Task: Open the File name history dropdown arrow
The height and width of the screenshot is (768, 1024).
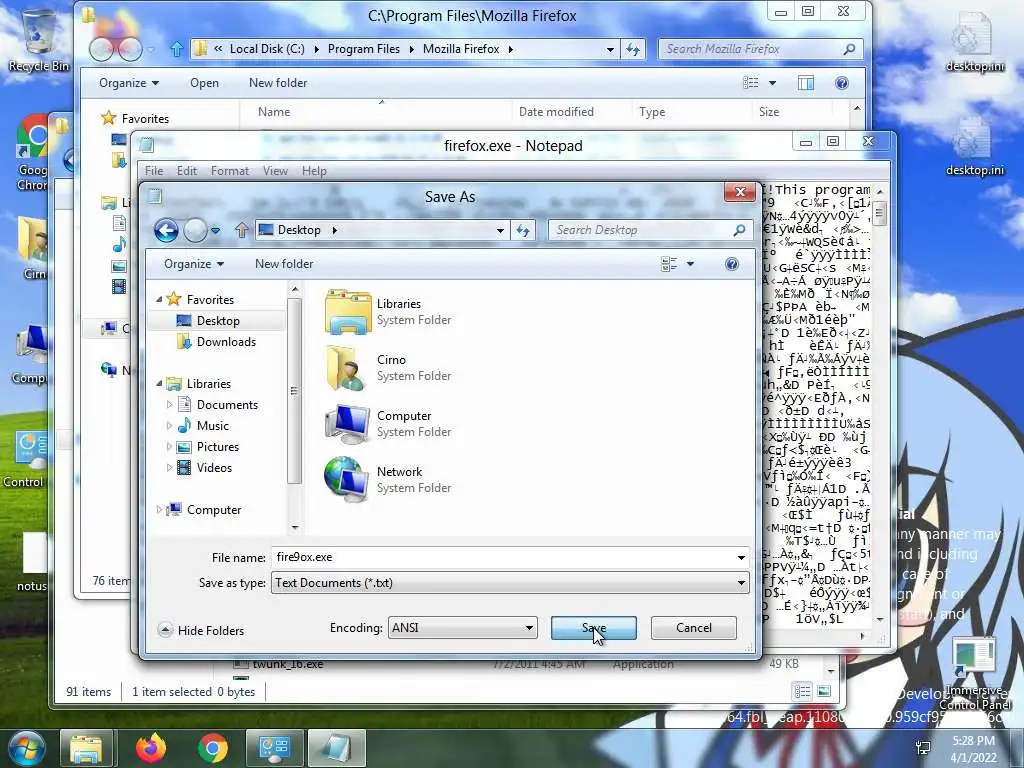Action: [x=741, y=558]
